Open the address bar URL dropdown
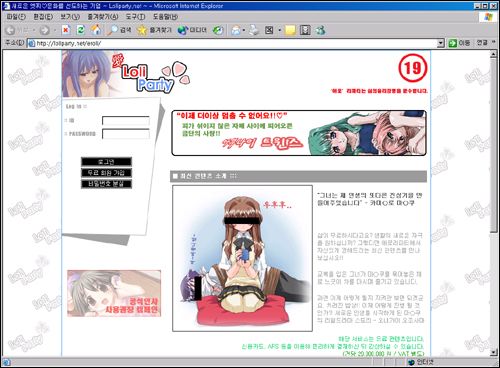The height and width of the screenshot is (368, 500). 441,43
